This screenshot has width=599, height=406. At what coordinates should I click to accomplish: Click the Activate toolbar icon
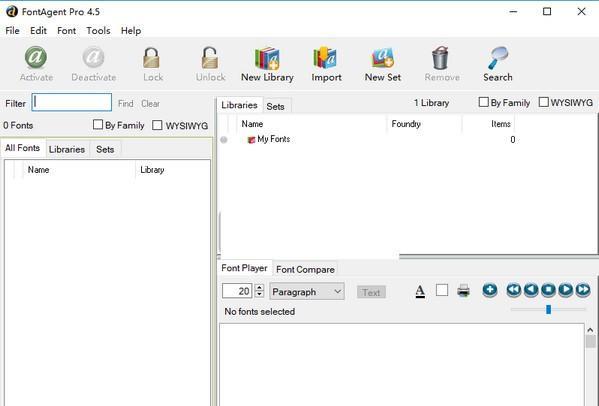[36, 57]
